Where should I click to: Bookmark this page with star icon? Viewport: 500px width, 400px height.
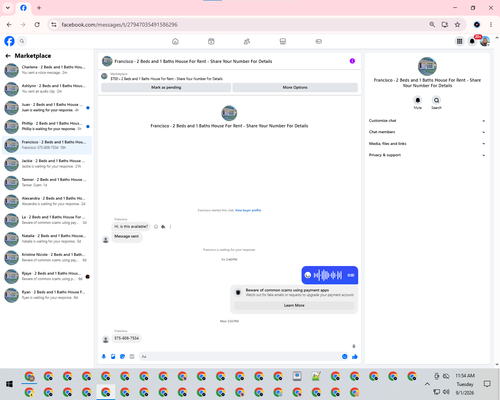click(457, 25)
